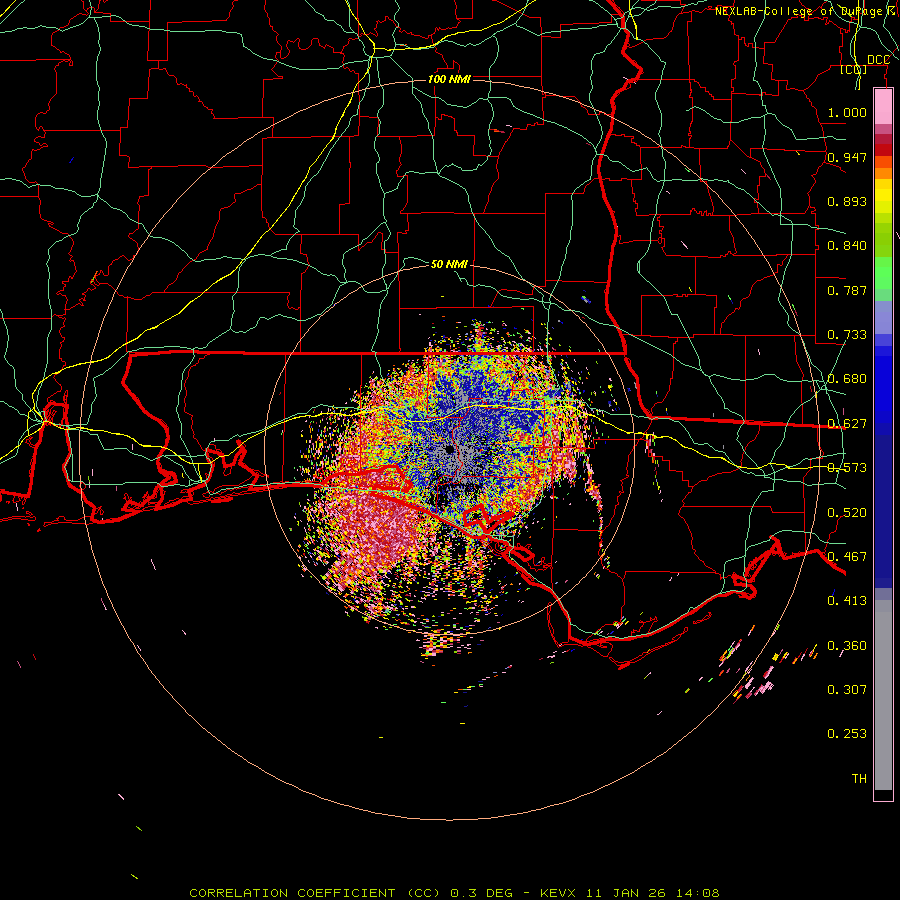900x900 pixels.
Task: Click the 0.467 scale value
Action: [x=847, y=557]
